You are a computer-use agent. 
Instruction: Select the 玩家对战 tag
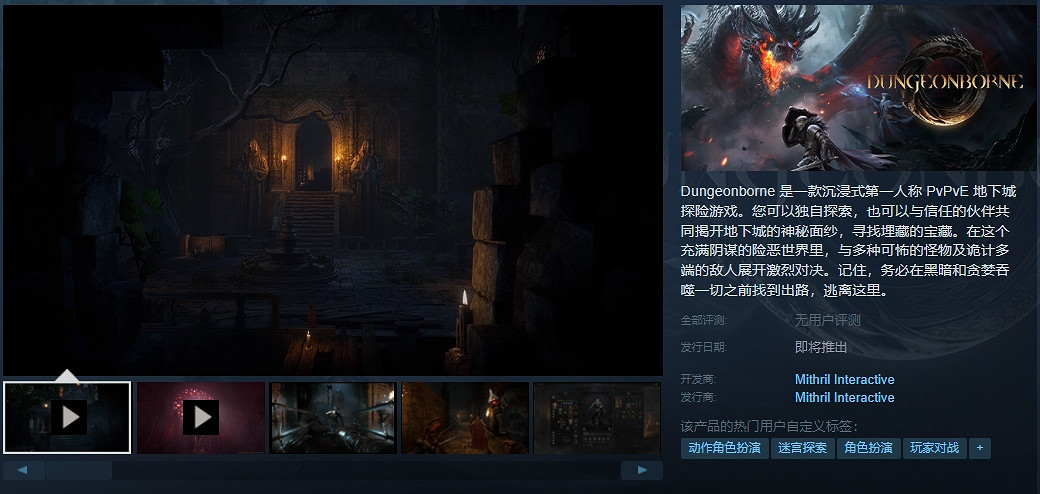(935, 448)
